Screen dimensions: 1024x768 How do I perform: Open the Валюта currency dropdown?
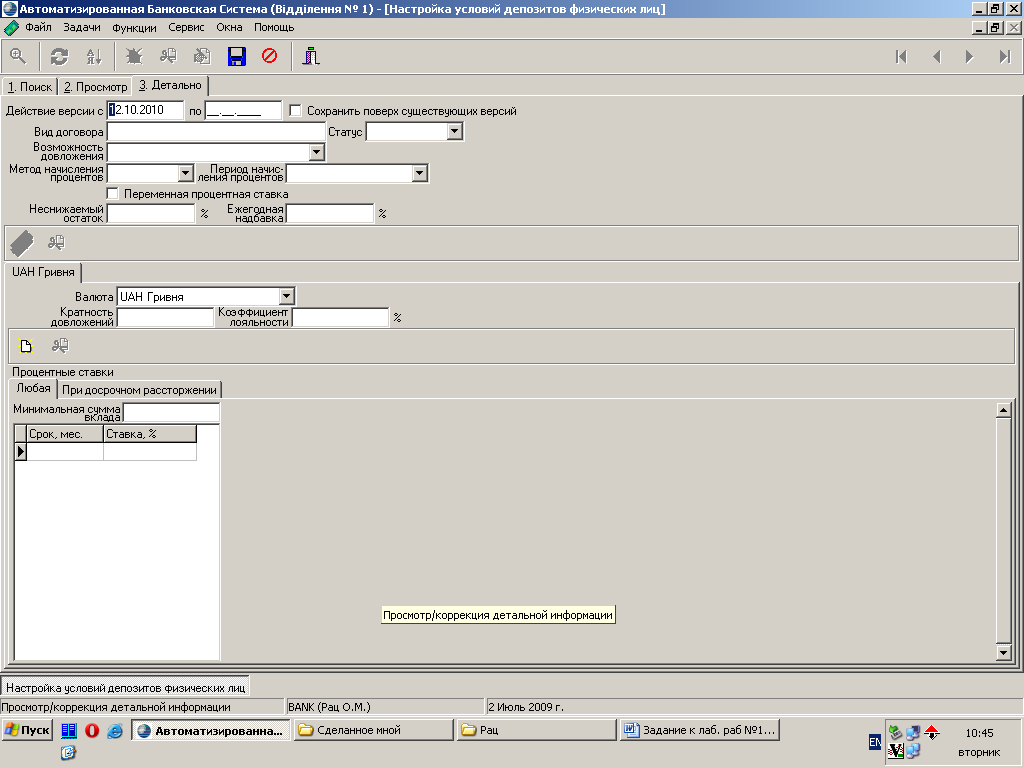pyautogui.click(x=286, y=296)
